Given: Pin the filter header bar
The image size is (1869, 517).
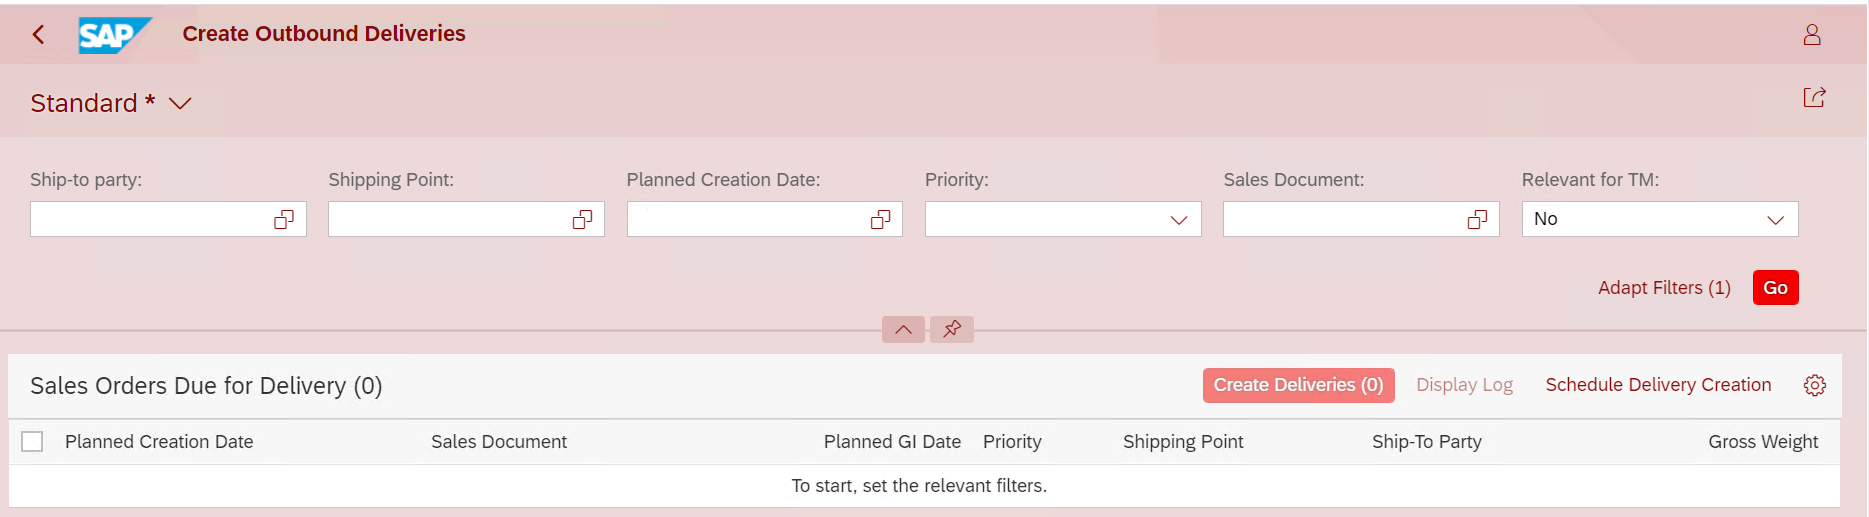Looking at the screenshot, I should [x=952, y=329].
